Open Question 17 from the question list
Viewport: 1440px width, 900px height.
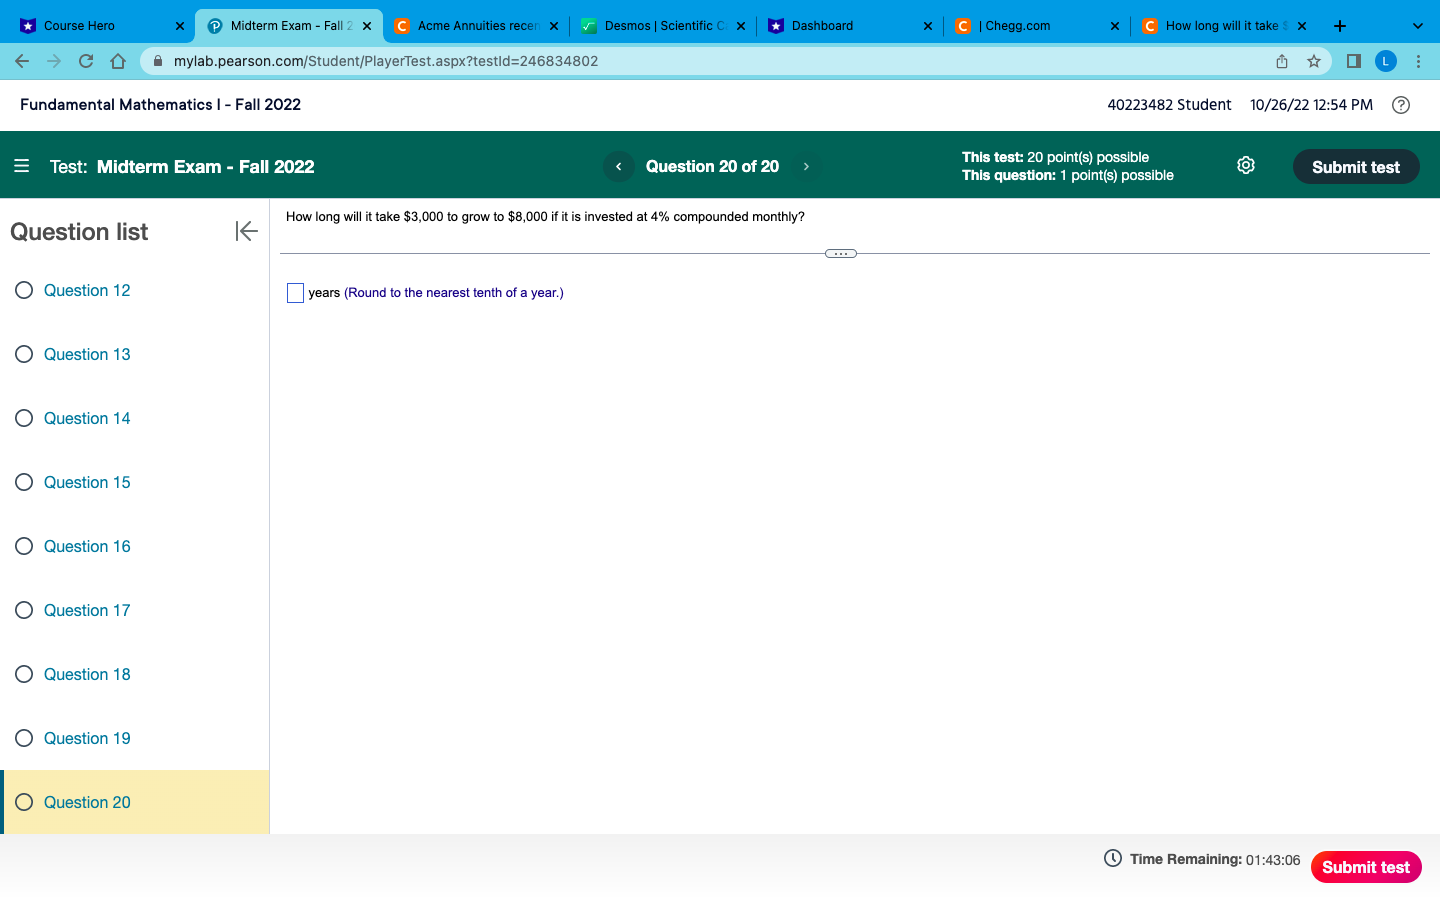(x=87, y=610)
